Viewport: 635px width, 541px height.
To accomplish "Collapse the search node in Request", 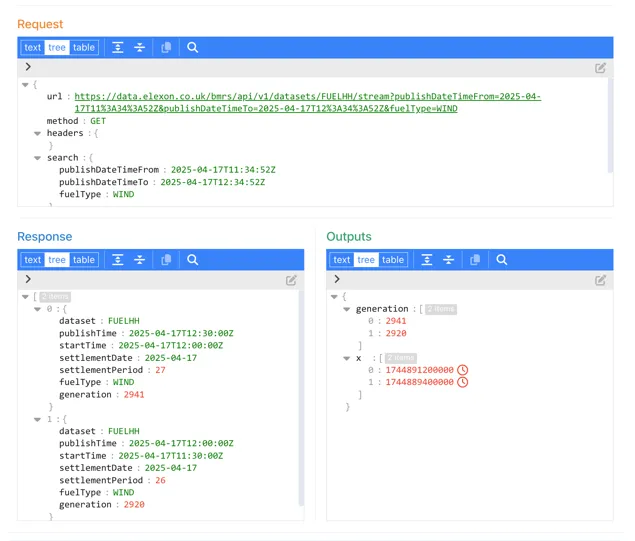I will point(38,158).
